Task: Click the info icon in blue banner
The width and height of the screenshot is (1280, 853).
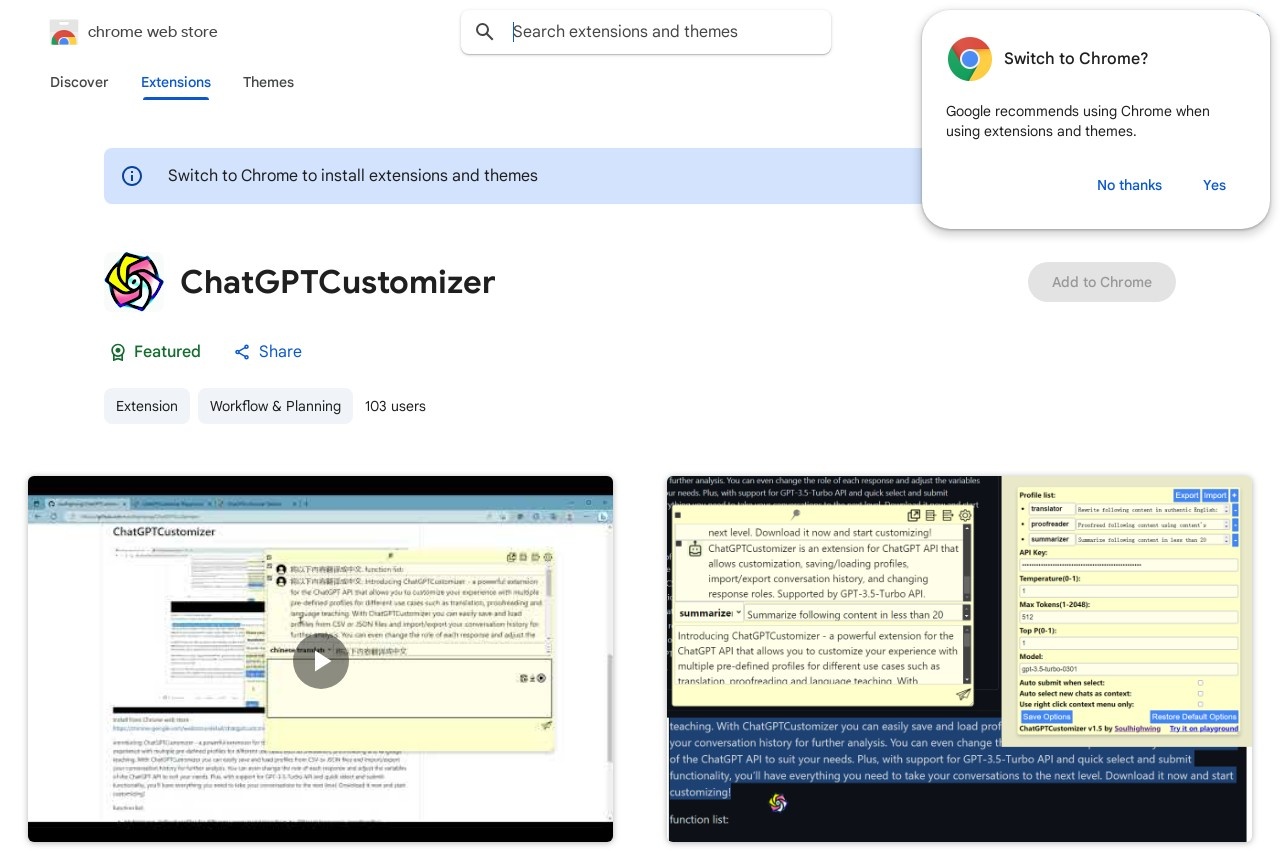Action: click(132, 176)
